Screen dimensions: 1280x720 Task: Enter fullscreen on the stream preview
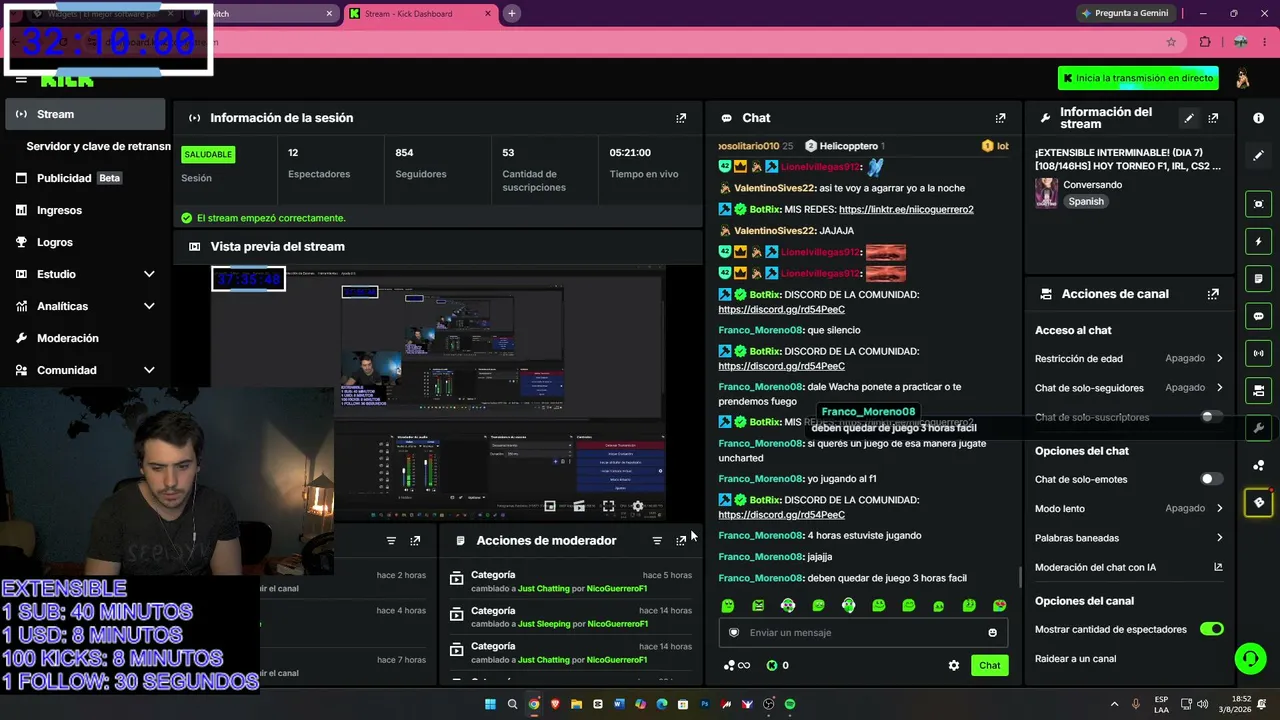[608, 507]
